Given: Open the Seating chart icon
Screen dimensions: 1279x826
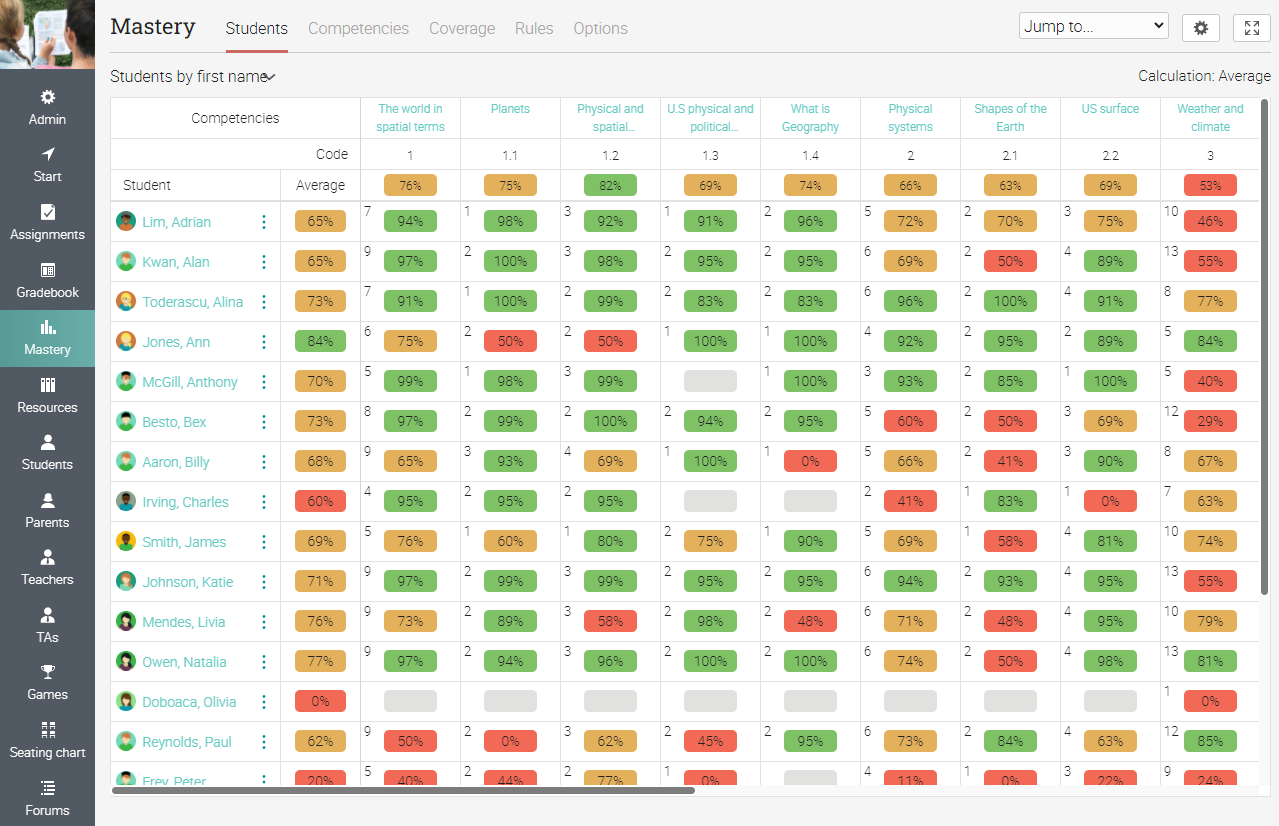Looking at the screenshot, I should tap(47, 730).
